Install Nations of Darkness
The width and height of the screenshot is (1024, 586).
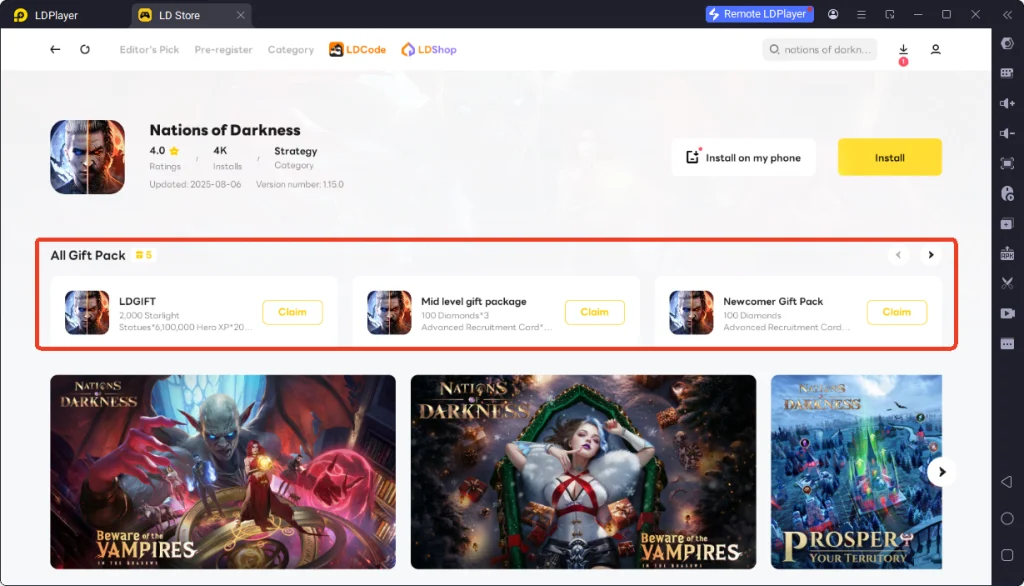point(889,157)
